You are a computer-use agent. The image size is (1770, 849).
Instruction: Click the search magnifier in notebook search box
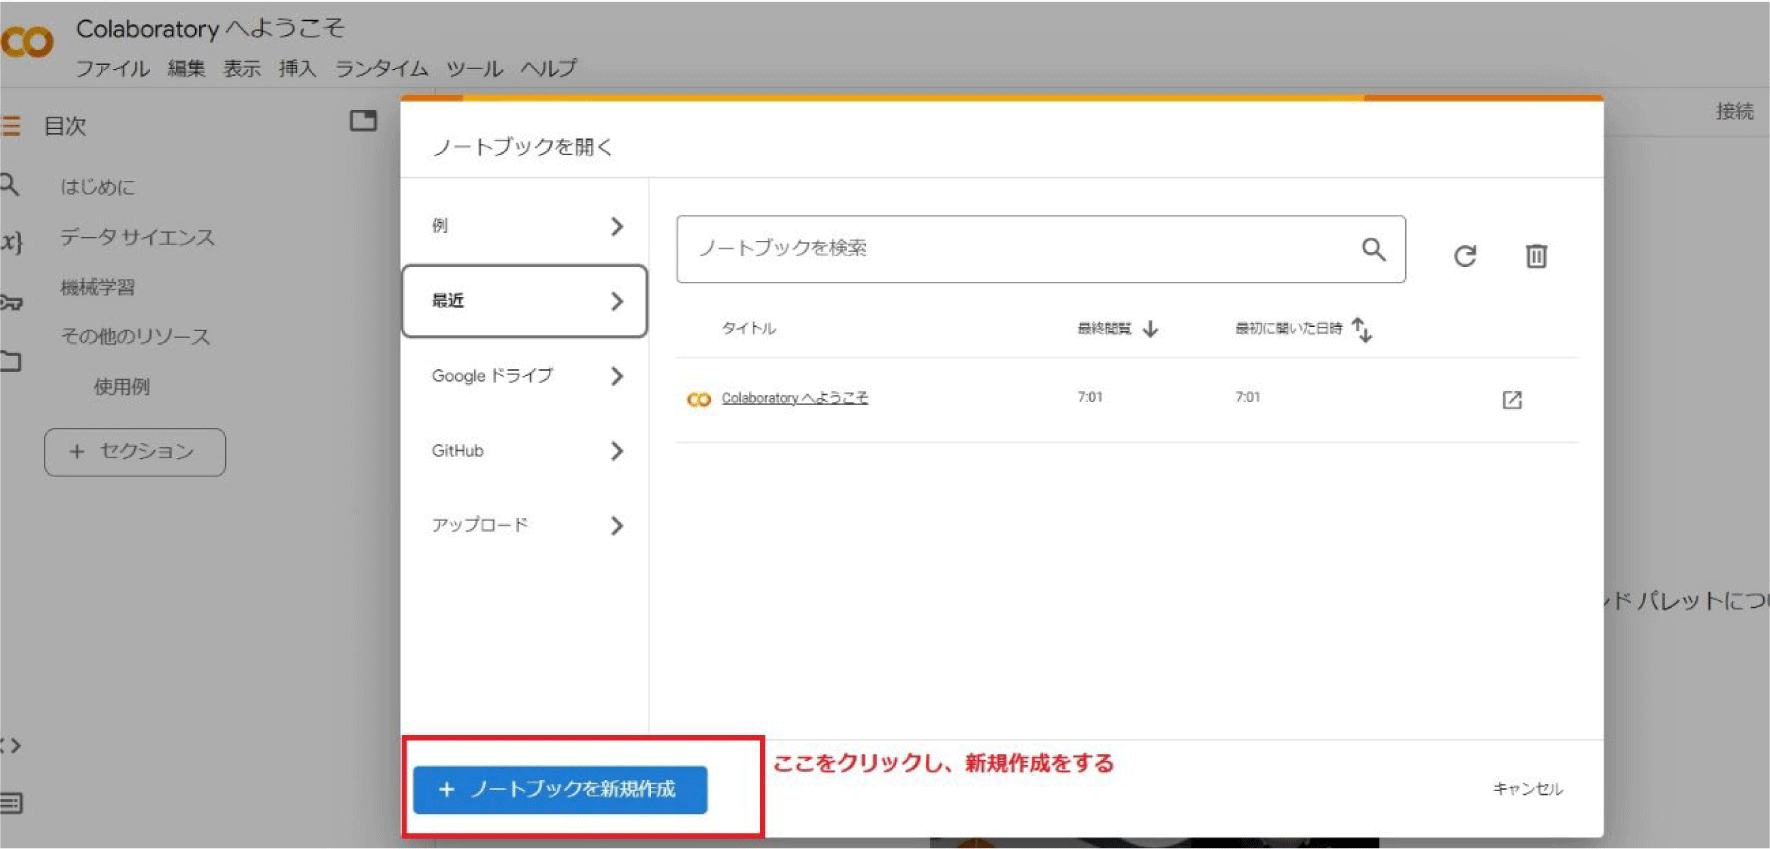(x=1374, y=249)
